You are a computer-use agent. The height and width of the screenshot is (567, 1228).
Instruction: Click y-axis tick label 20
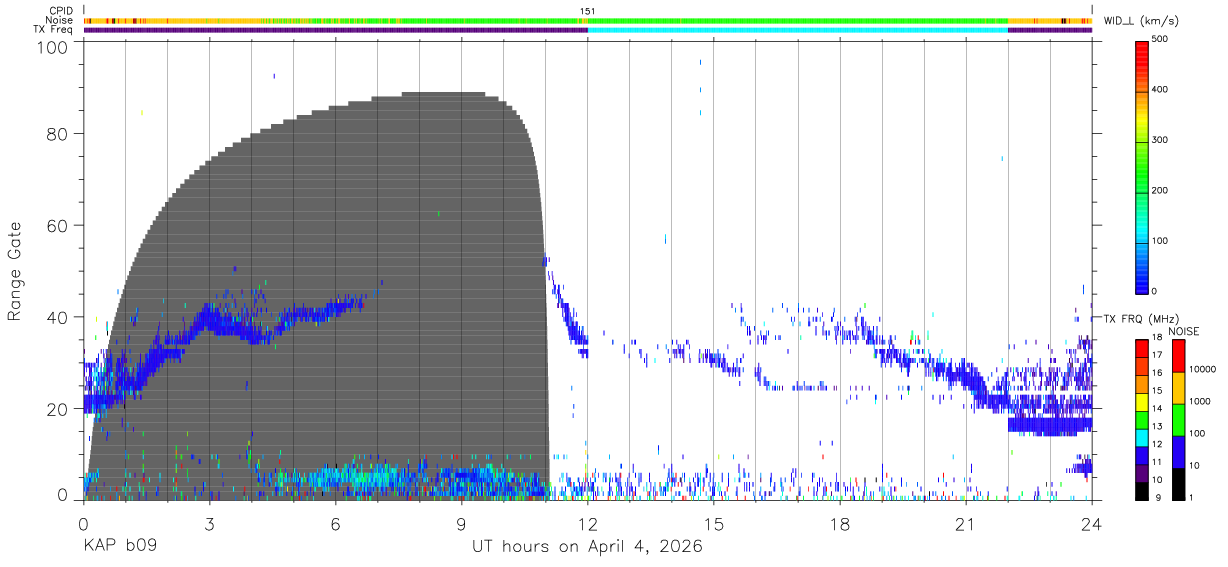55,408
